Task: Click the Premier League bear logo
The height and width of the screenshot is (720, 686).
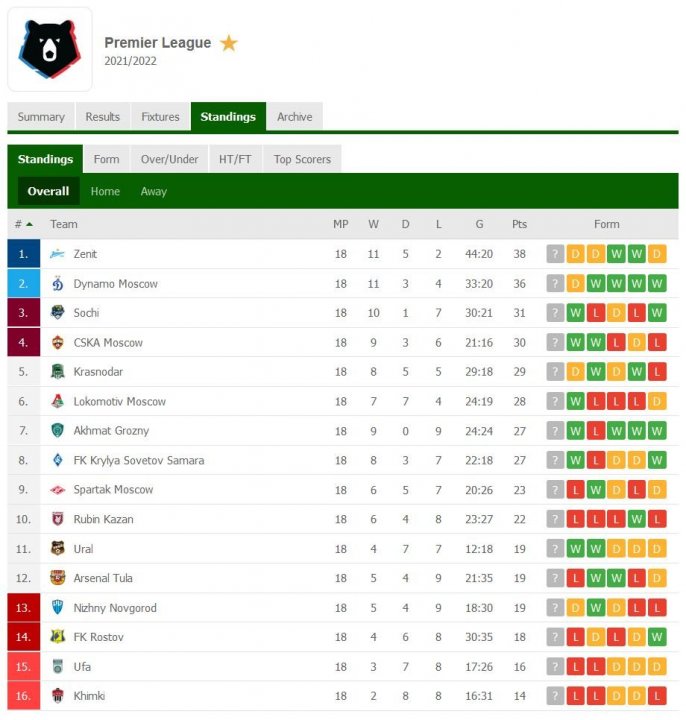Action: click(x=50, y=50)
